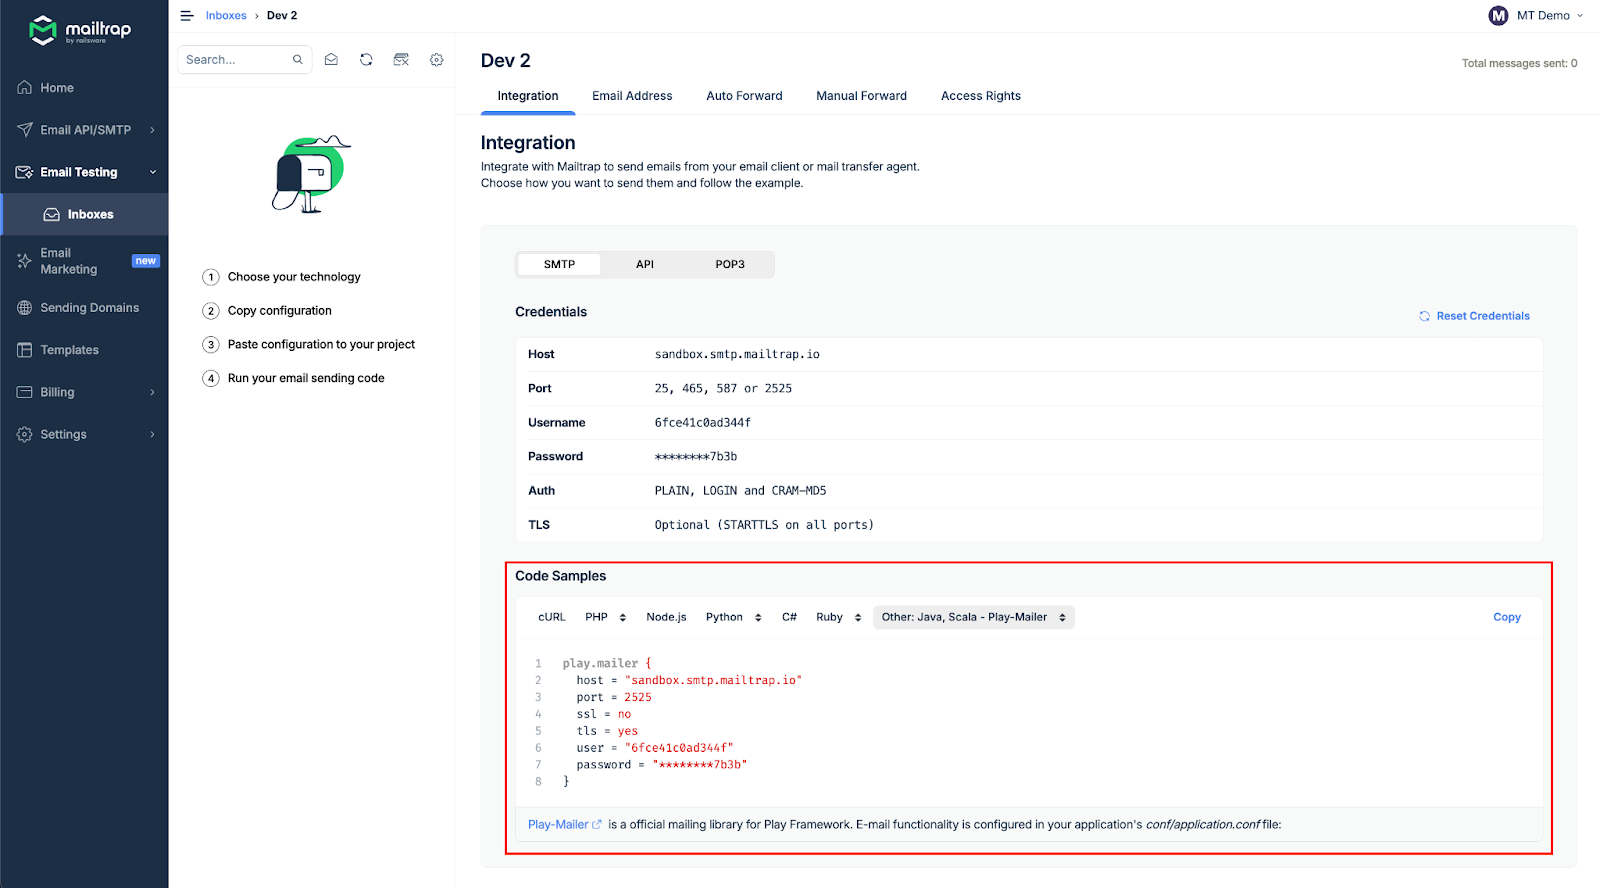The height and width of the screenshot is (888, 1600).
Task: Click the Port value '25, 465, 587 or 2525'
Action: point(723,389)
